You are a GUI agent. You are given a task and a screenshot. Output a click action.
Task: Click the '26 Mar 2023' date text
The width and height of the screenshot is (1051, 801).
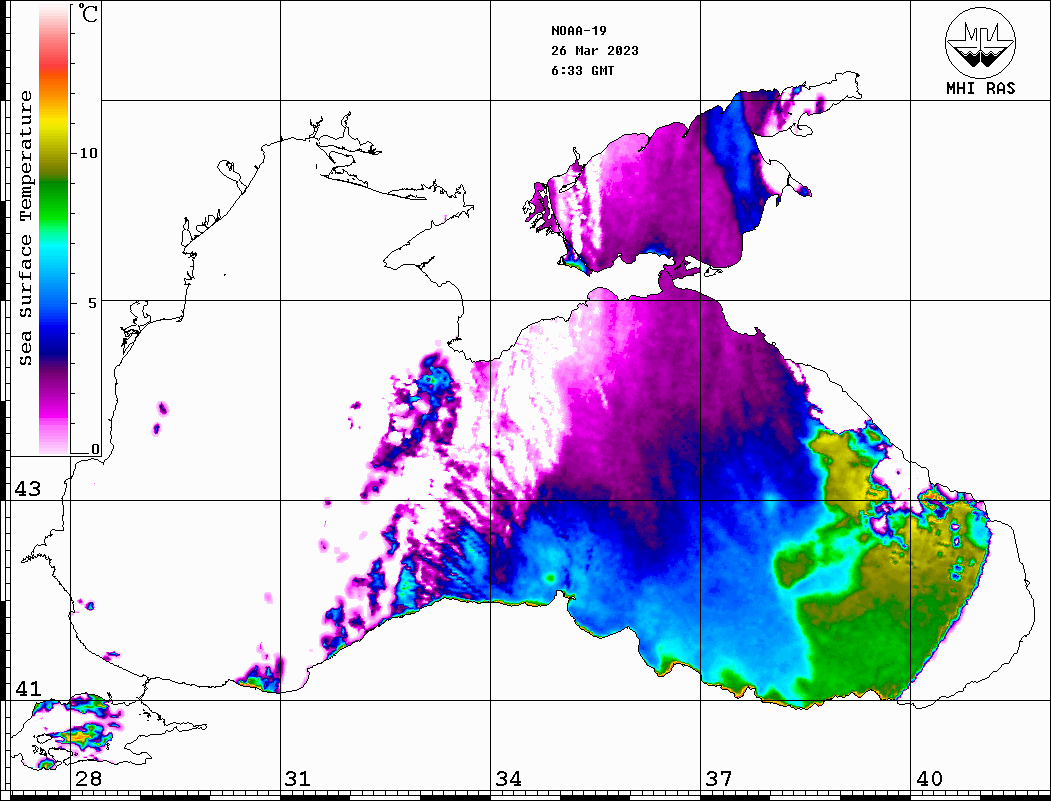pyautogui.click(x=595, y=51)
